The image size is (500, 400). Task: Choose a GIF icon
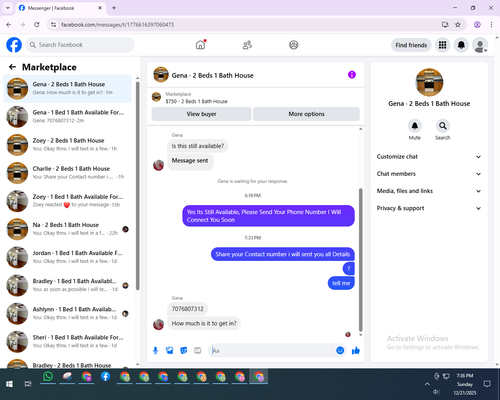198,350
